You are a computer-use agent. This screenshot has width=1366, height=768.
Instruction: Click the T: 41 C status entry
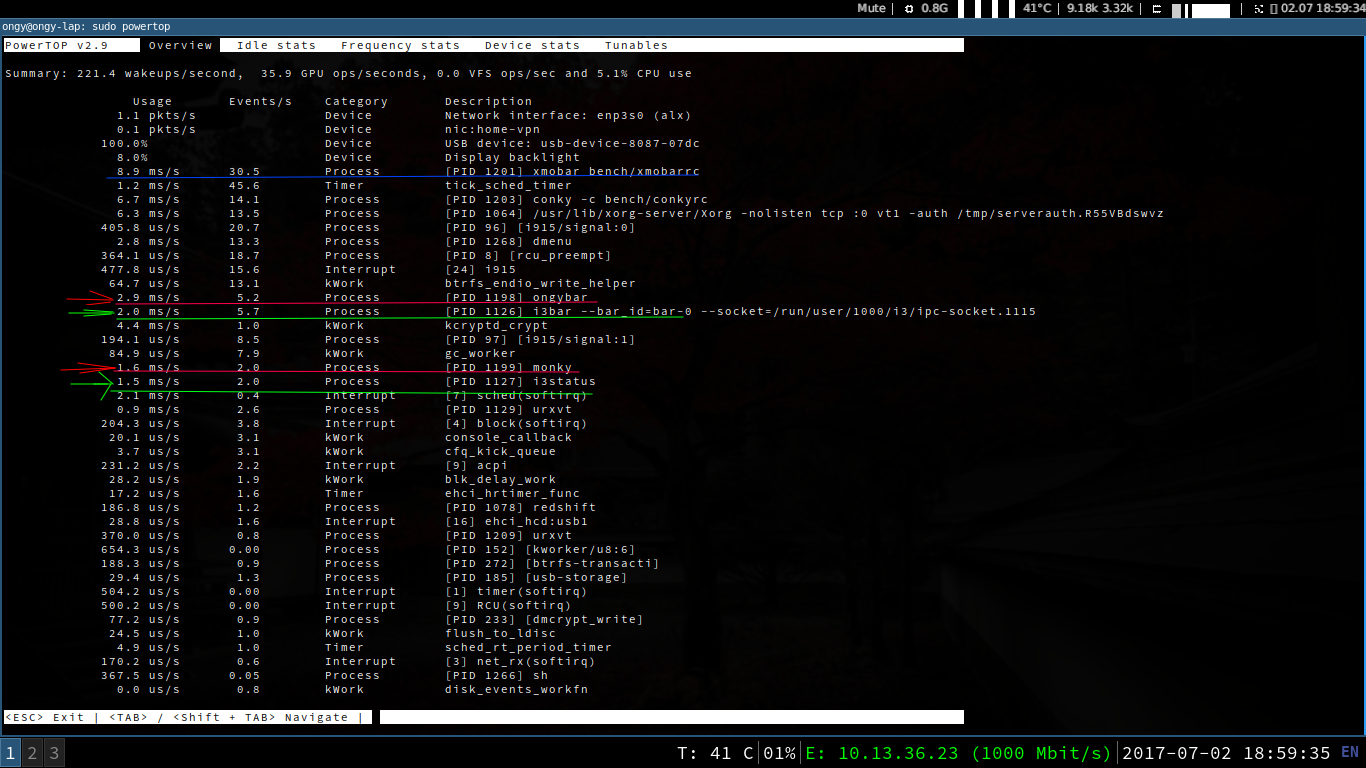(714, 753)
